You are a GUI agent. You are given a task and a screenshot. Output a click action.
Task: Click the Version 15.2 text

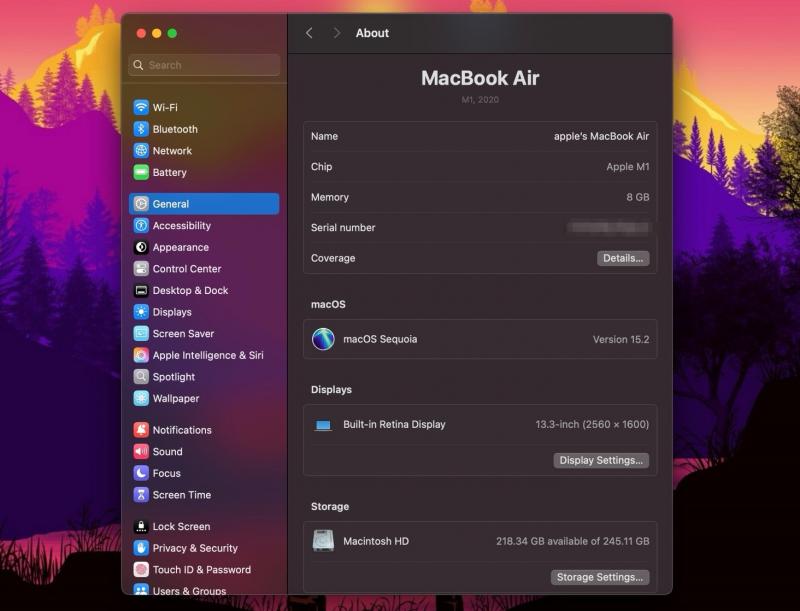(621, 339)
